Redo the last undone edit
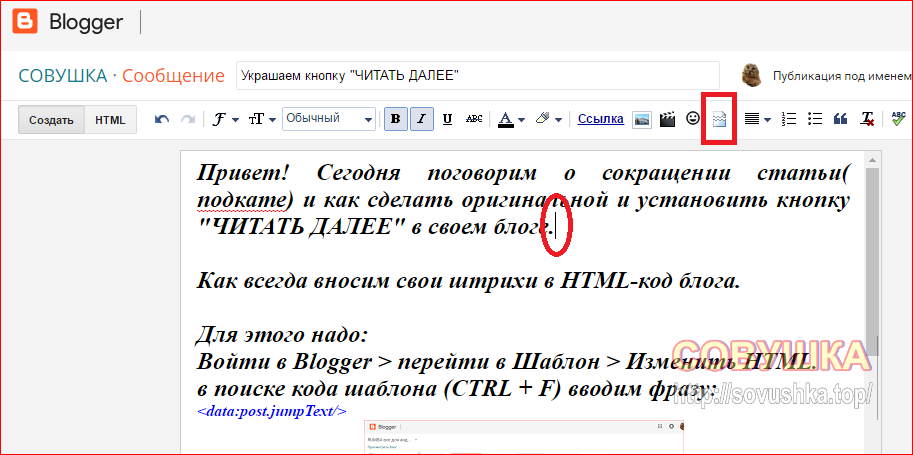The width and height of the screenshot is (913, 455). pyautogui.click(x=187, y=119)
